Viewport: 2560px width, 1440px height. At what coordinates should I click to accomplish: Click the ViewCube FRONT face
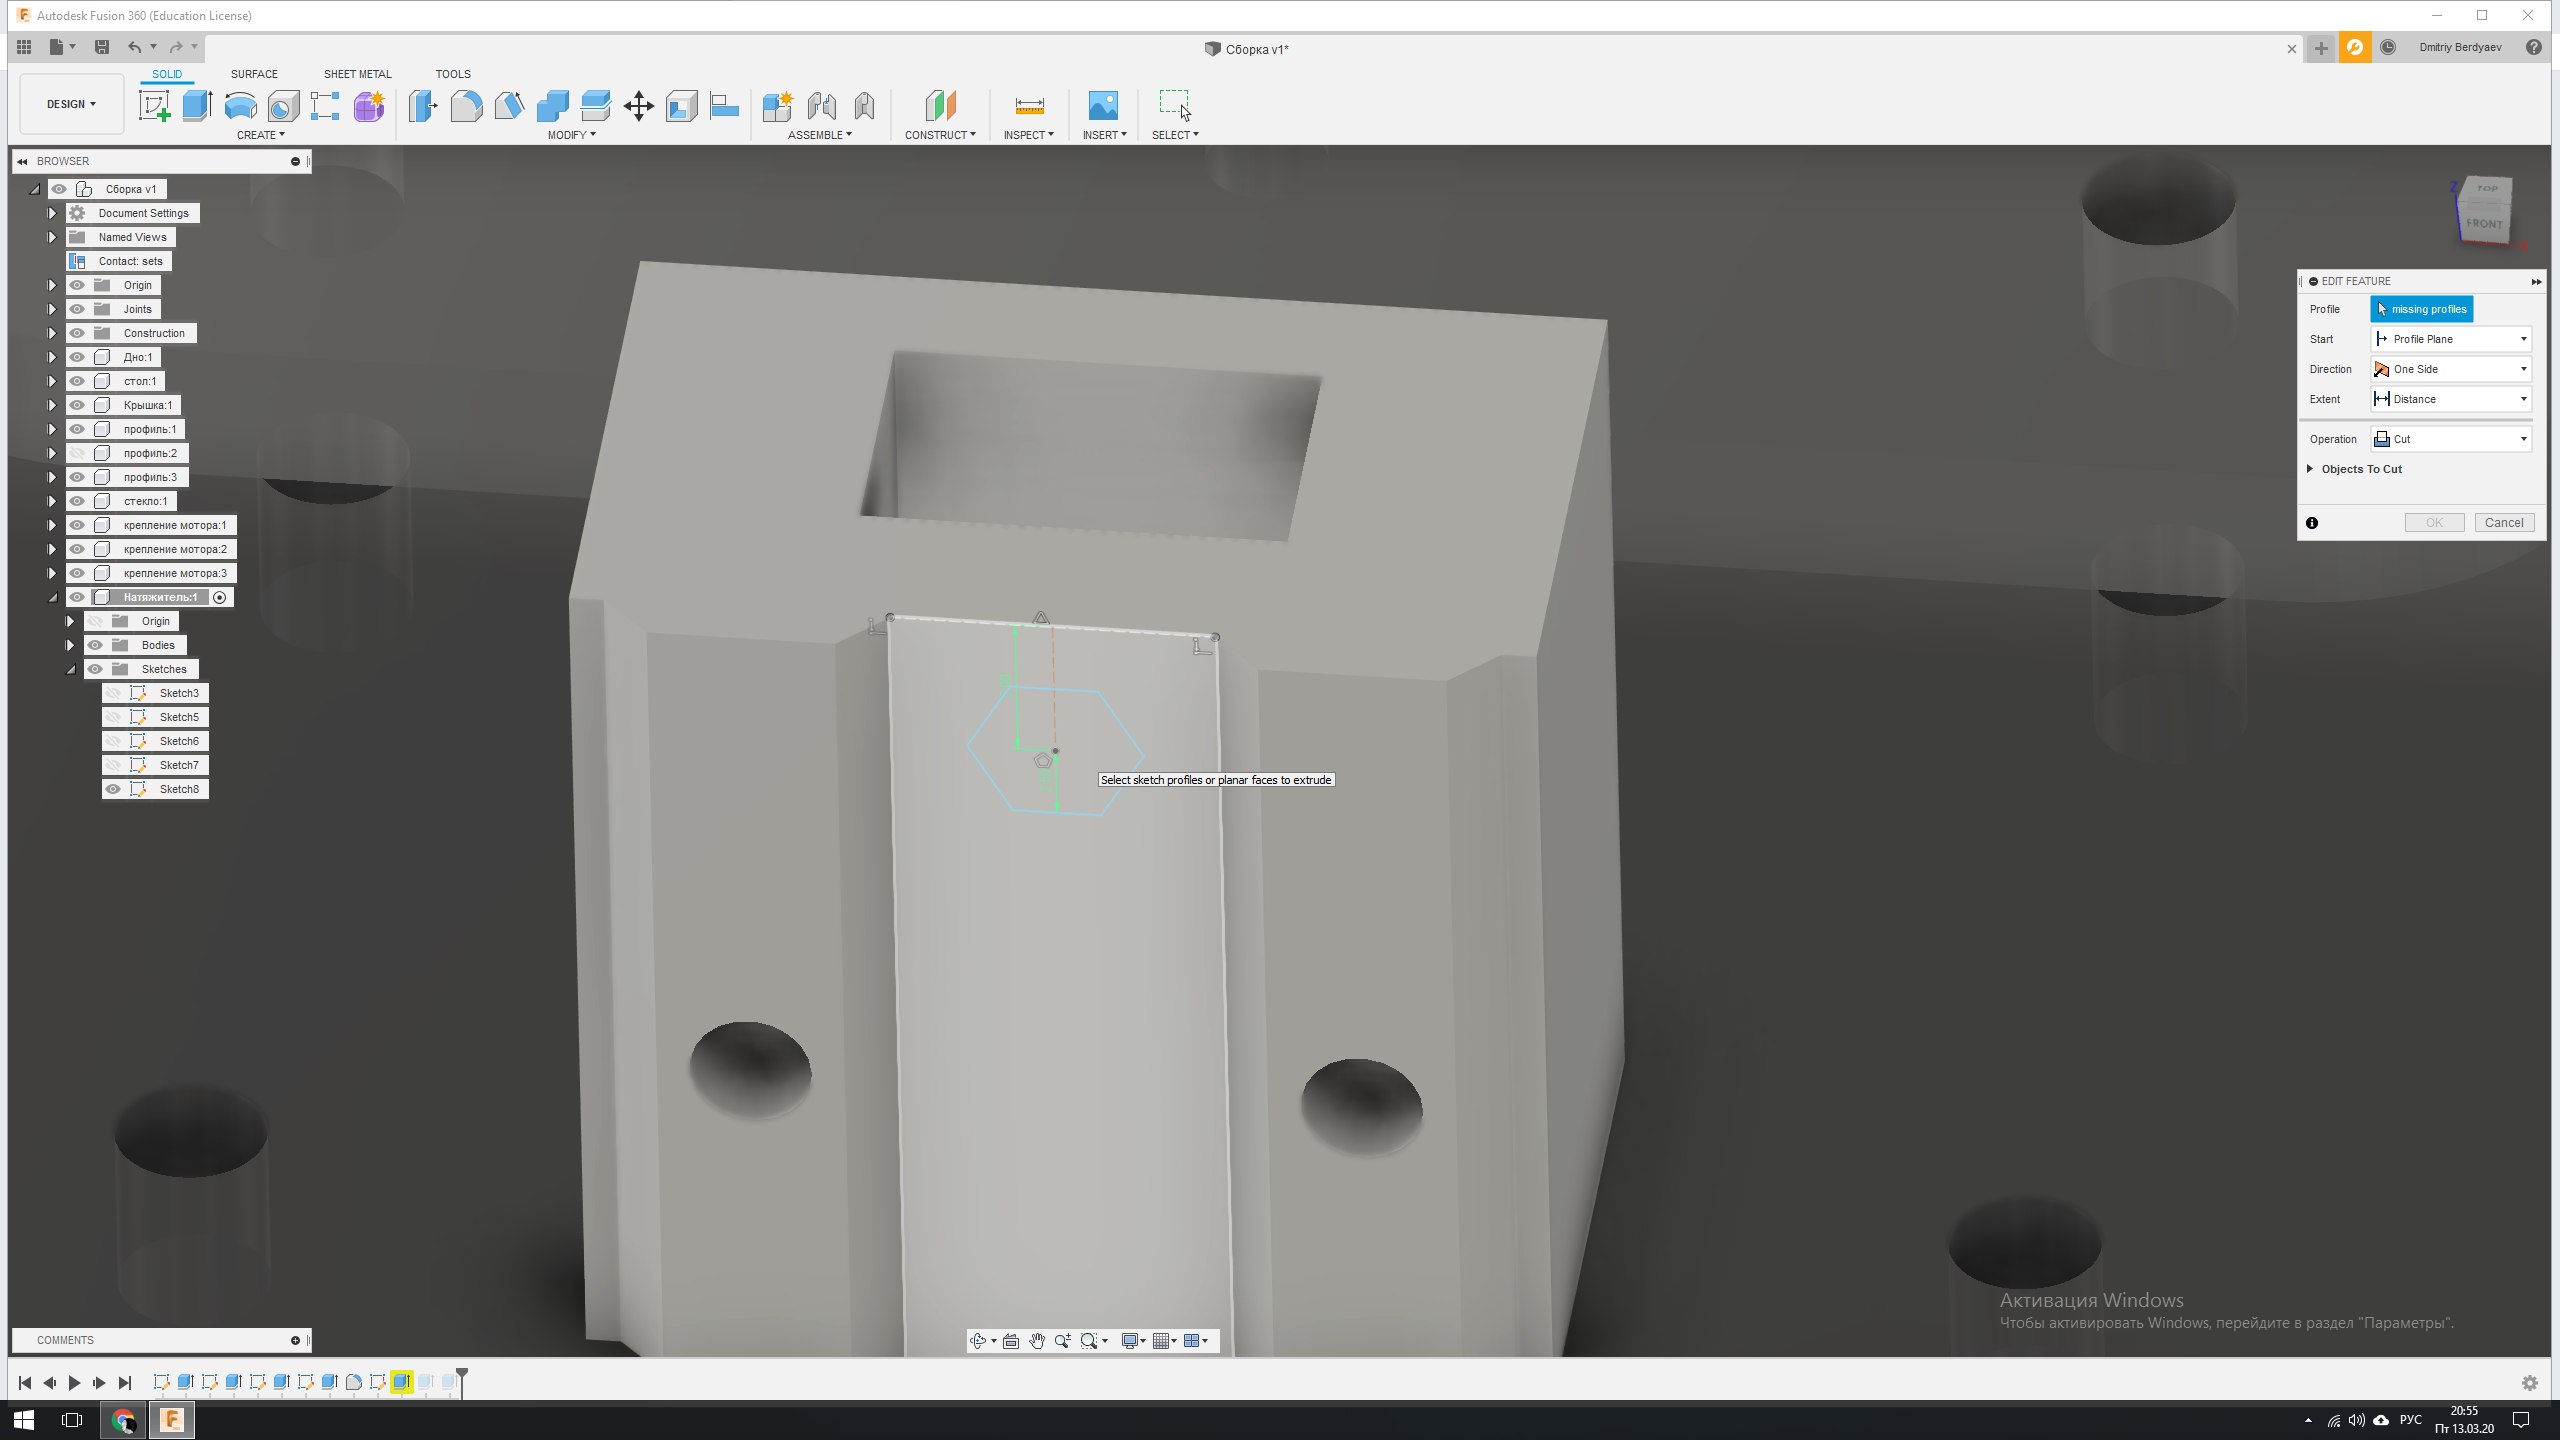[2484, 223]
